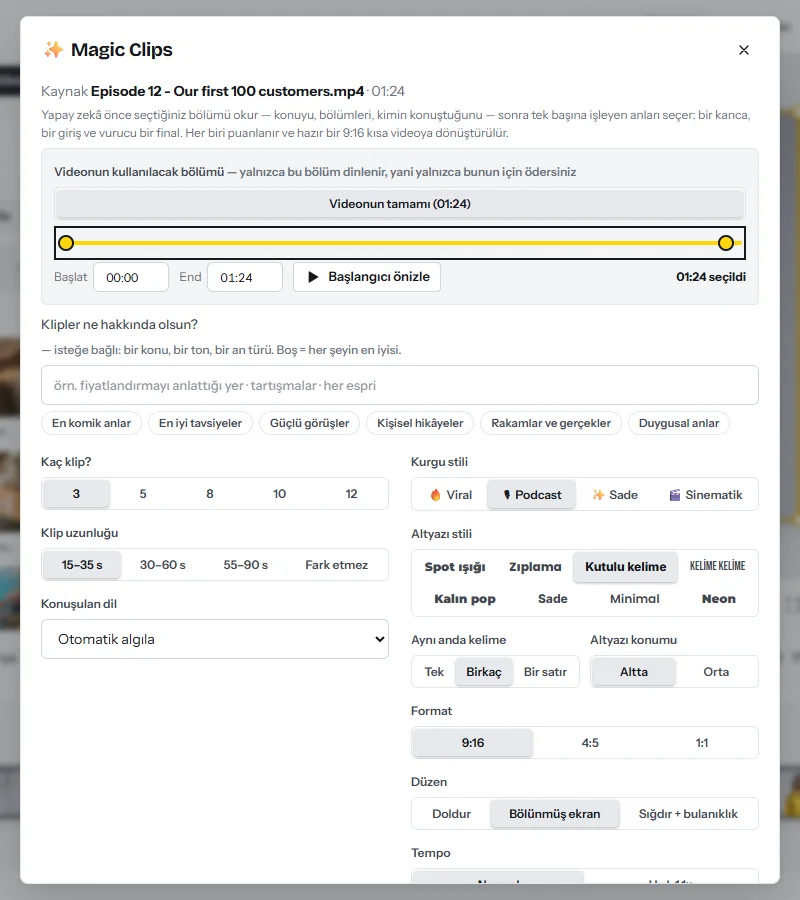Choose Kutulu kelime subtitle style
The height and width of the screenshot is (900, 800).
pyautogui.click(x=626, y=567)
